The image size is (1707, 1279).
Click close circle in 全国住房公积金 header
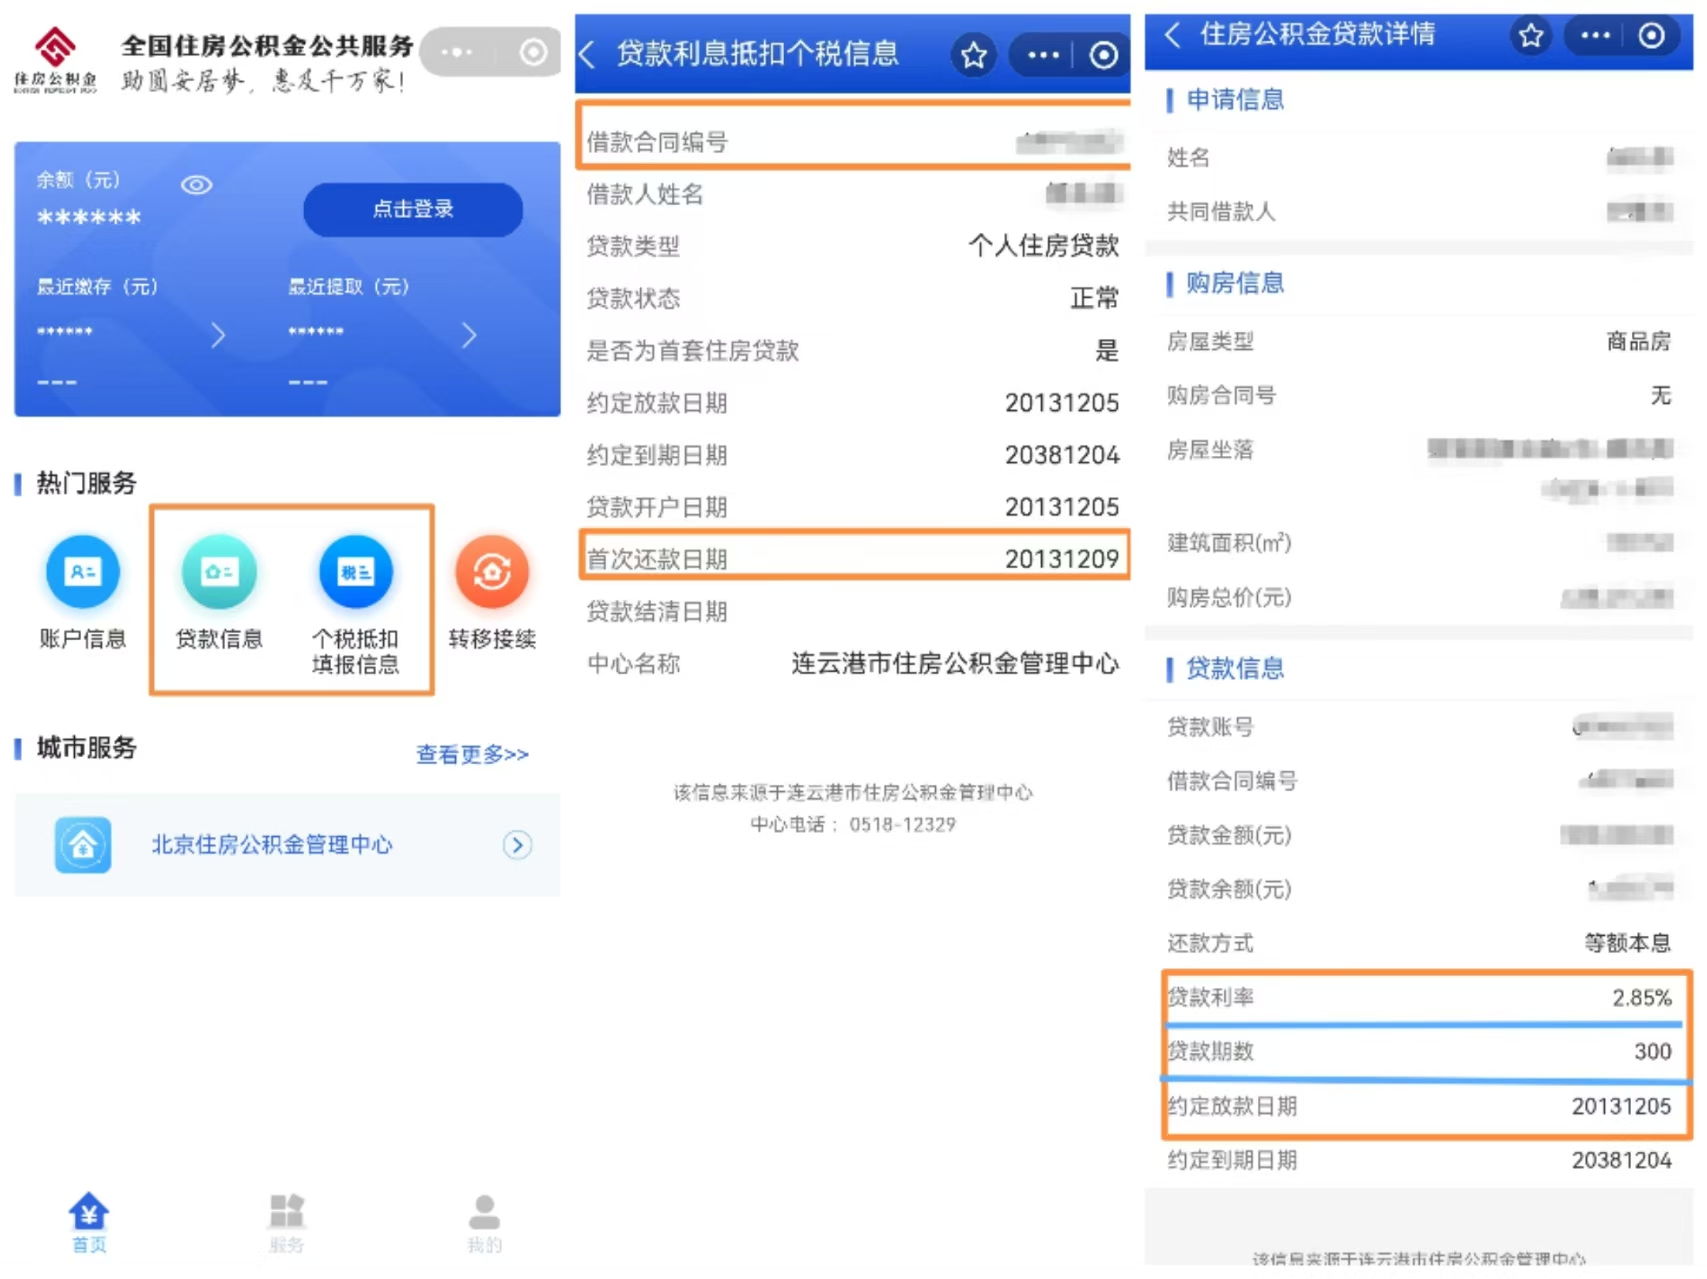point(534,52)
